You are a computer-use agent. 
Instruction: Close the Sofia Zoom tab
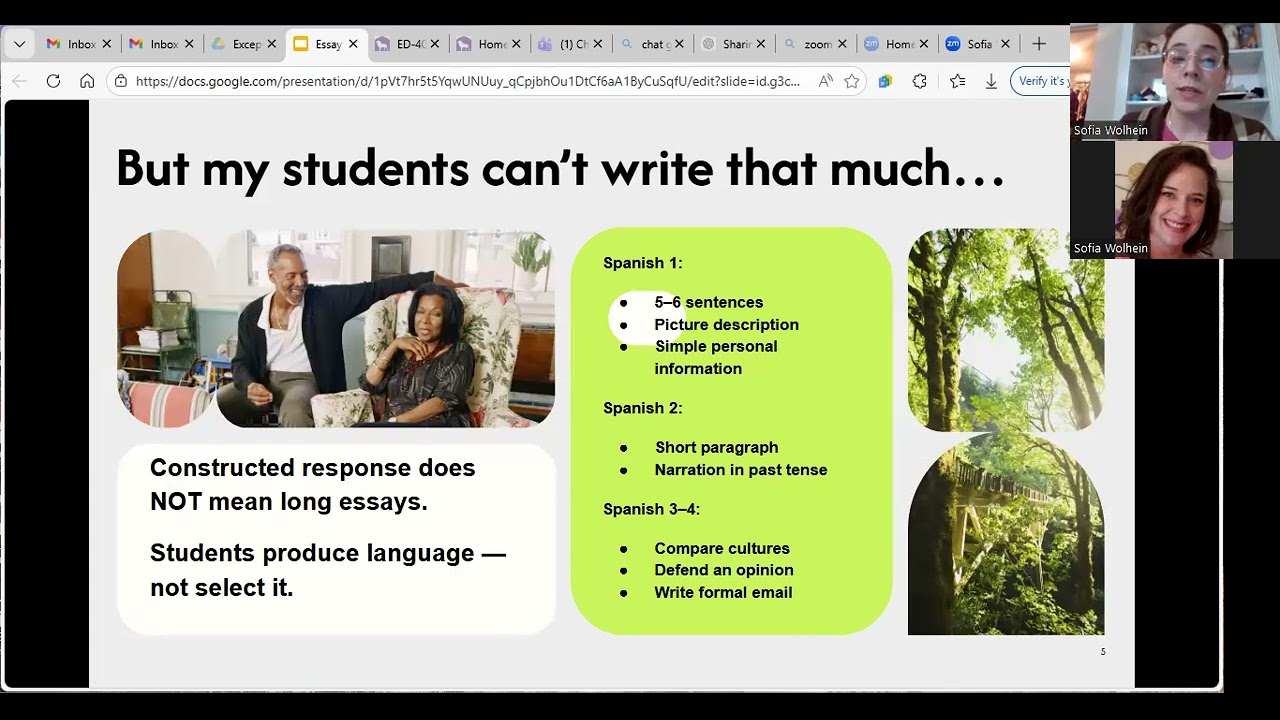[x=1006, y=44]
